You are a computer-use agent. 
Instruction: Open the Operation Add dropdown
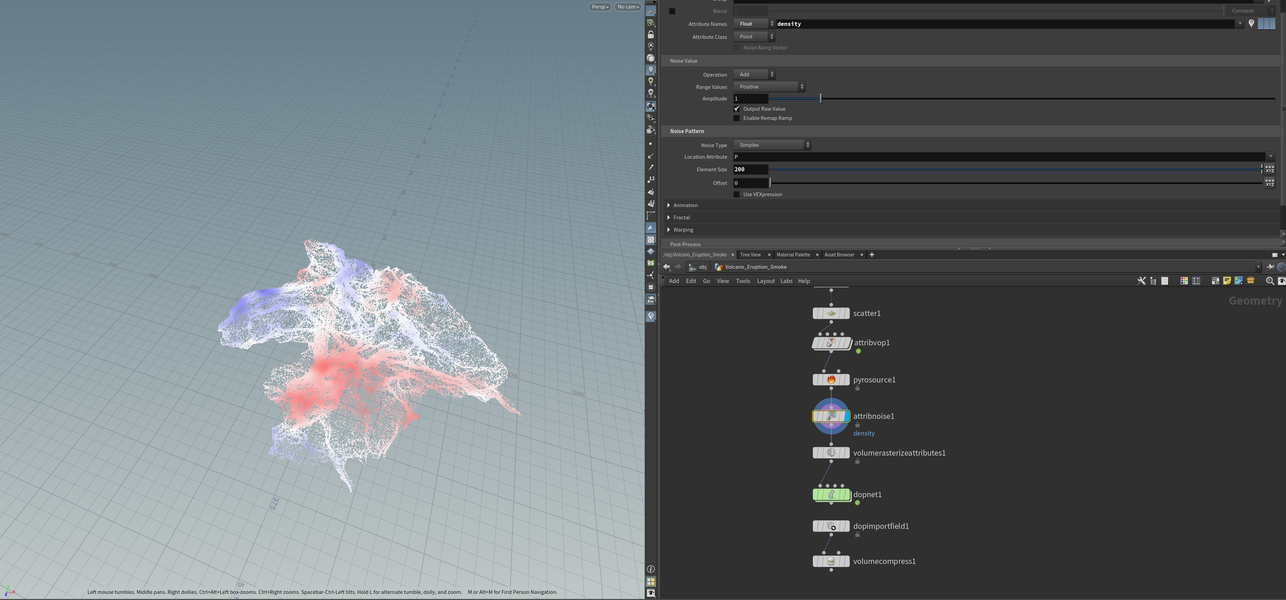click(754, 74)
